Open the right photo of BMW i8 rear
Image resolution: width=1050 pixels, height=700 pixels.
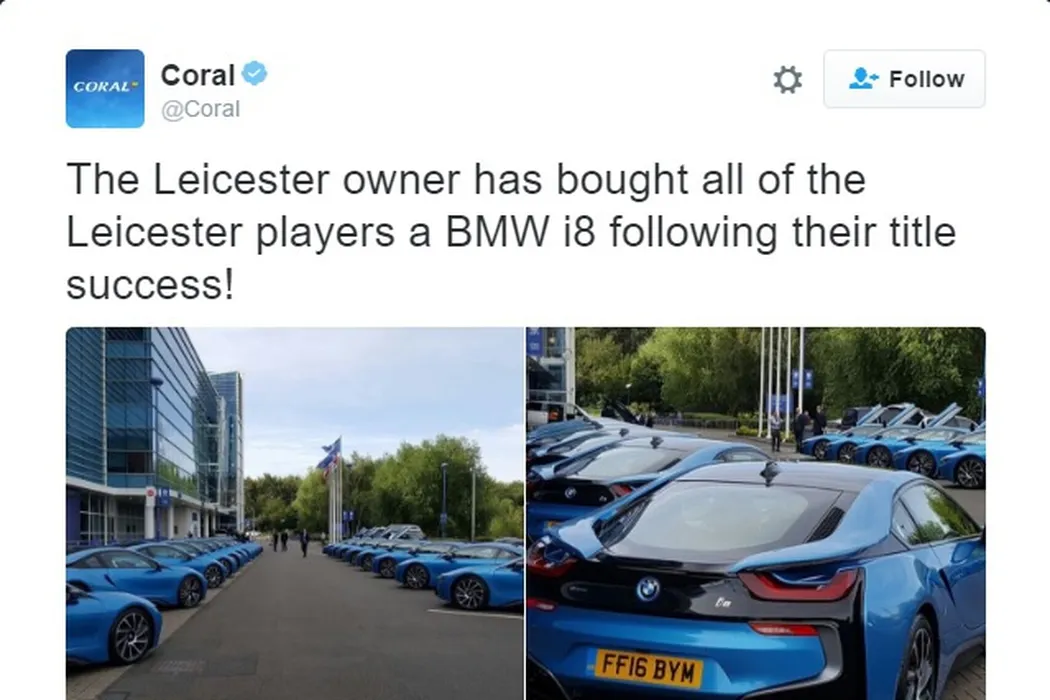756,514
